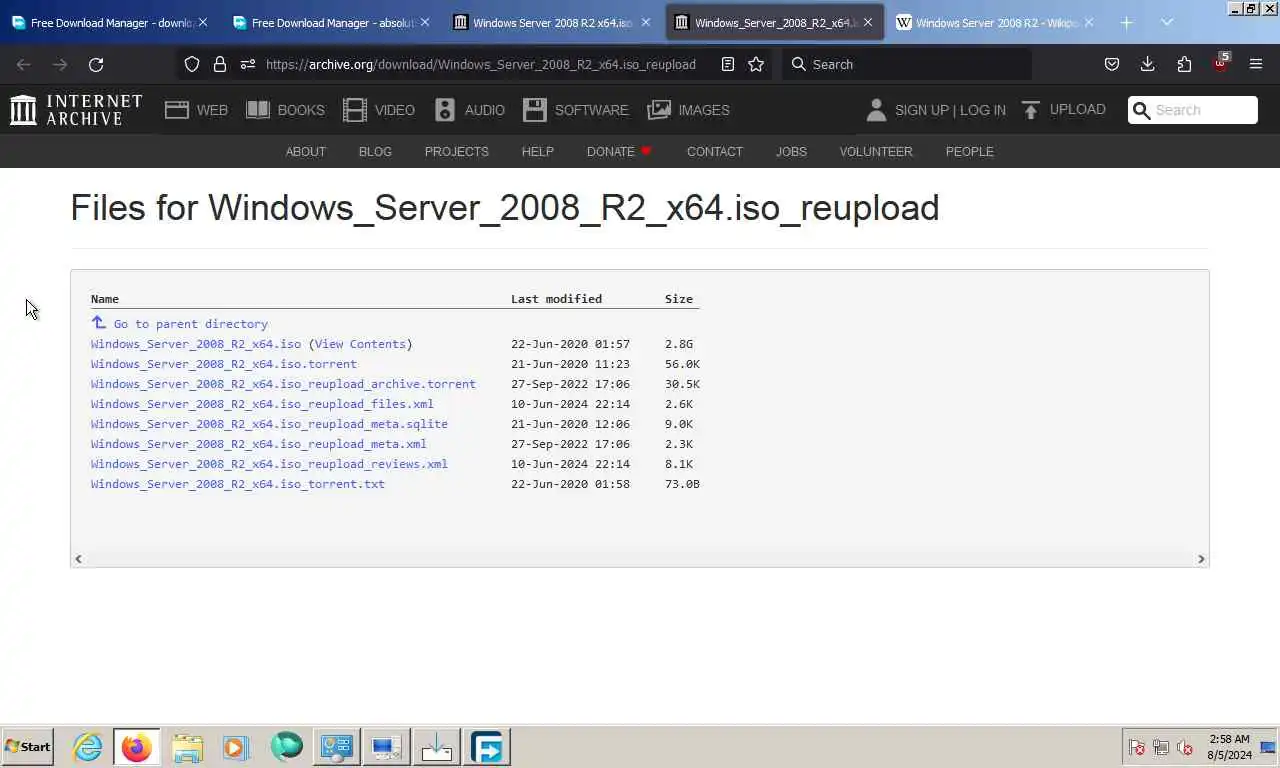This screenshot has height=768, width=1280.
Task: Open the reupload_reviews.xml file
Action: tap(269, 464)
